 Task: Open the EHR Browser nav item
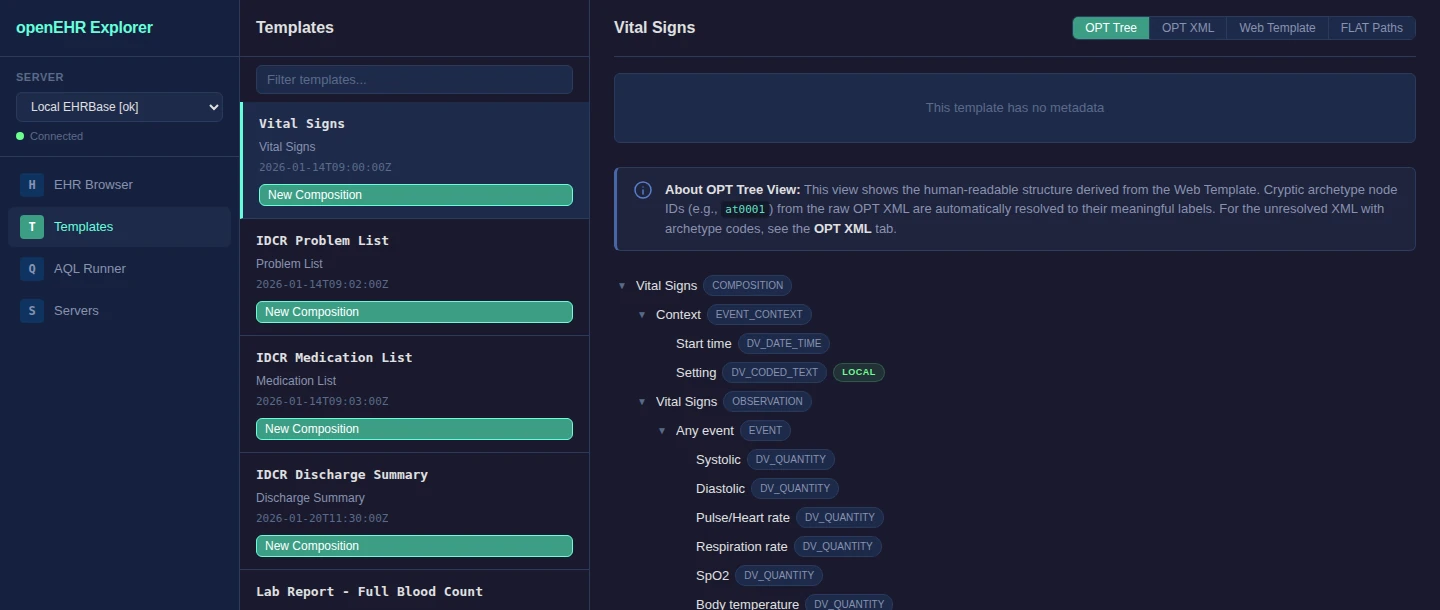119,185
